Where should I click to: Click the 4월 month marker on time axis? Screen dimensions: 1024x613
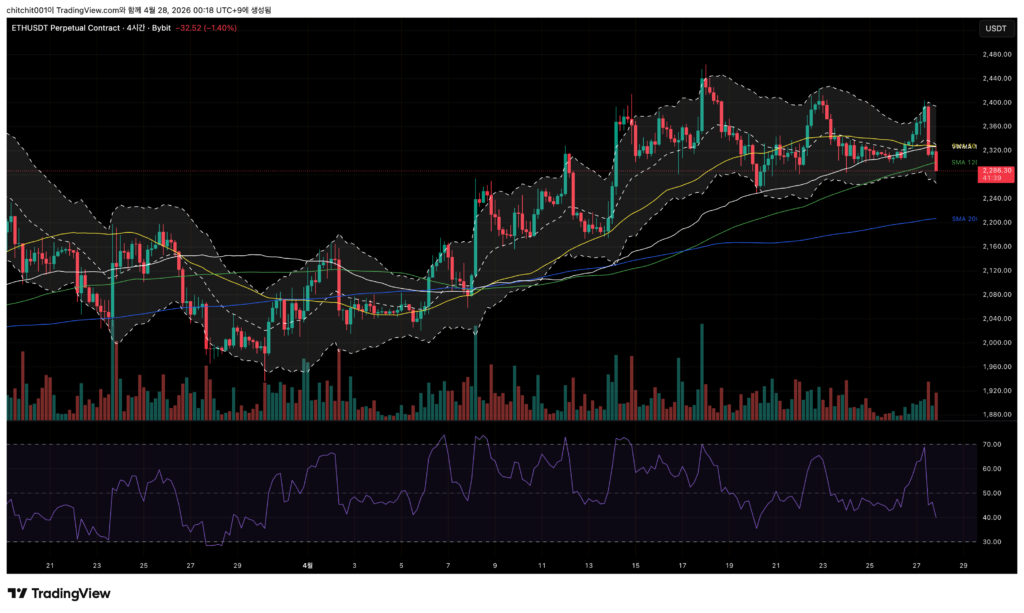point(308,565)
